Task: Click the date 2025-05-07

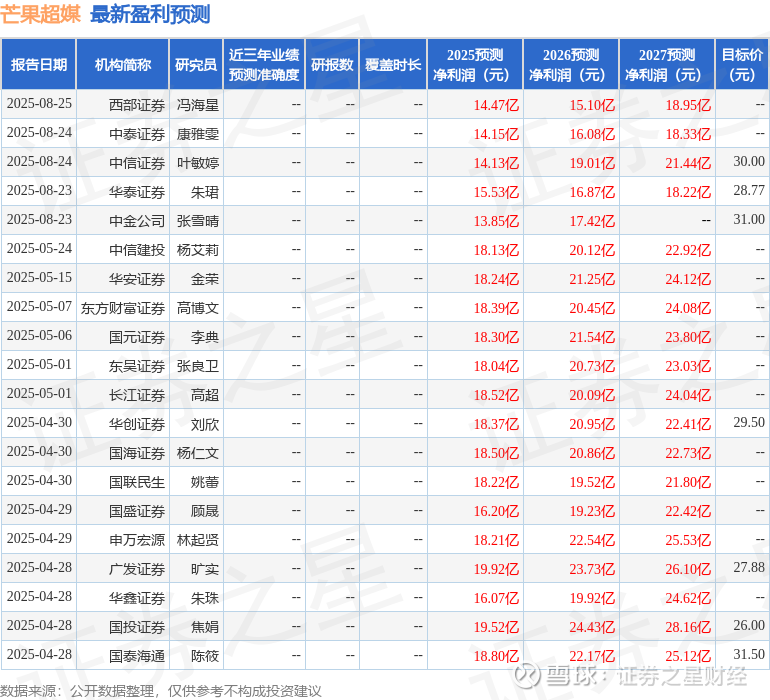Action: tap(39, 306)
